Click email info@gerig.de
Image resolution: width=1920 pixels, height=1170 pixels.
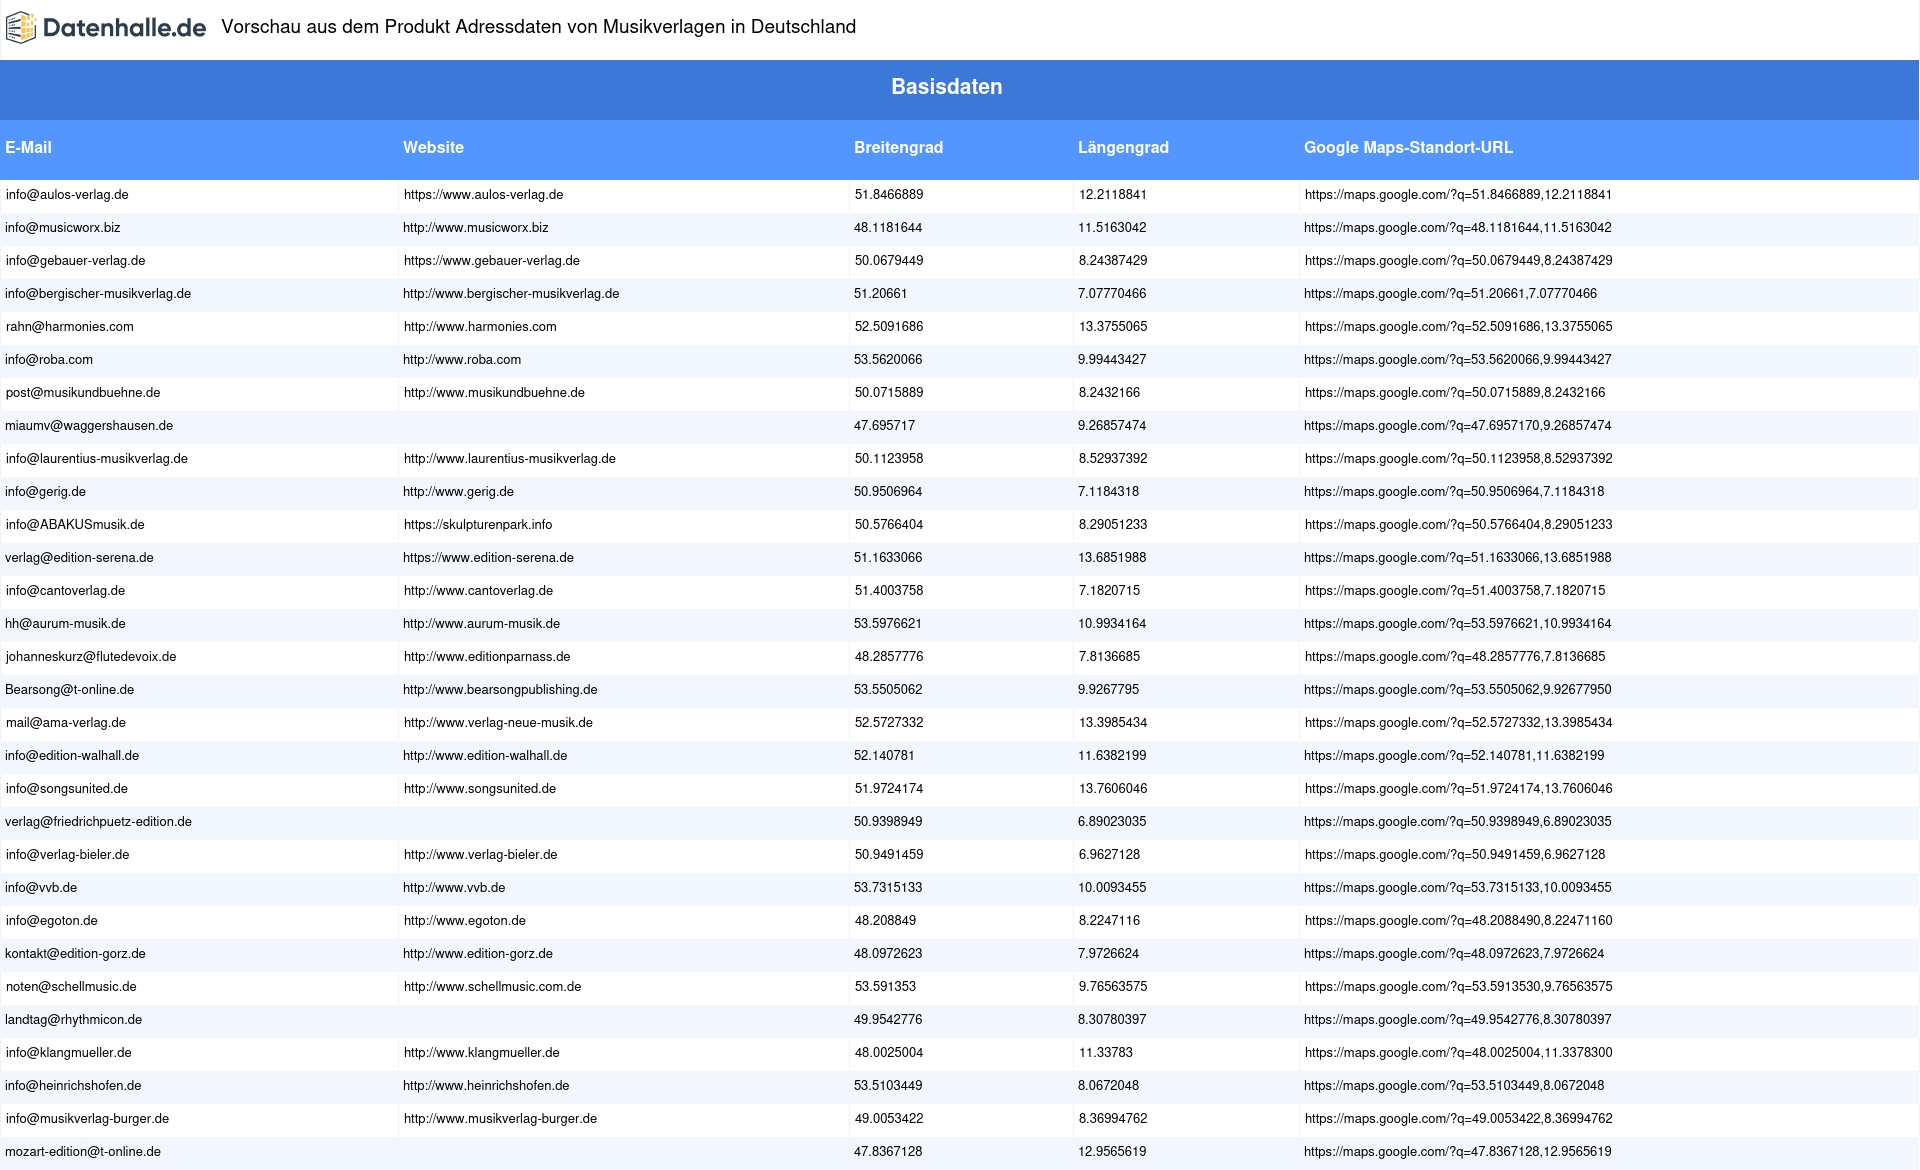pos(45,492)
